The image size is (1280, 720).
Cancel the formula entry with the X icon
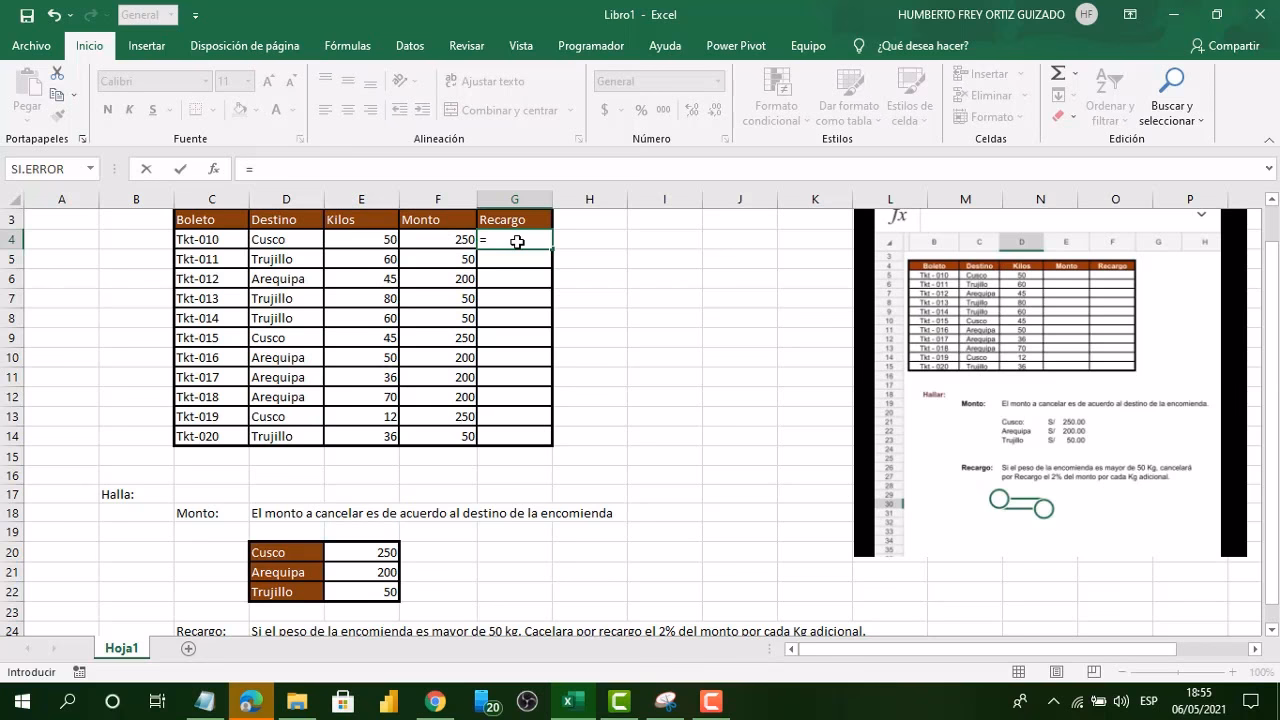pos(146,169)
